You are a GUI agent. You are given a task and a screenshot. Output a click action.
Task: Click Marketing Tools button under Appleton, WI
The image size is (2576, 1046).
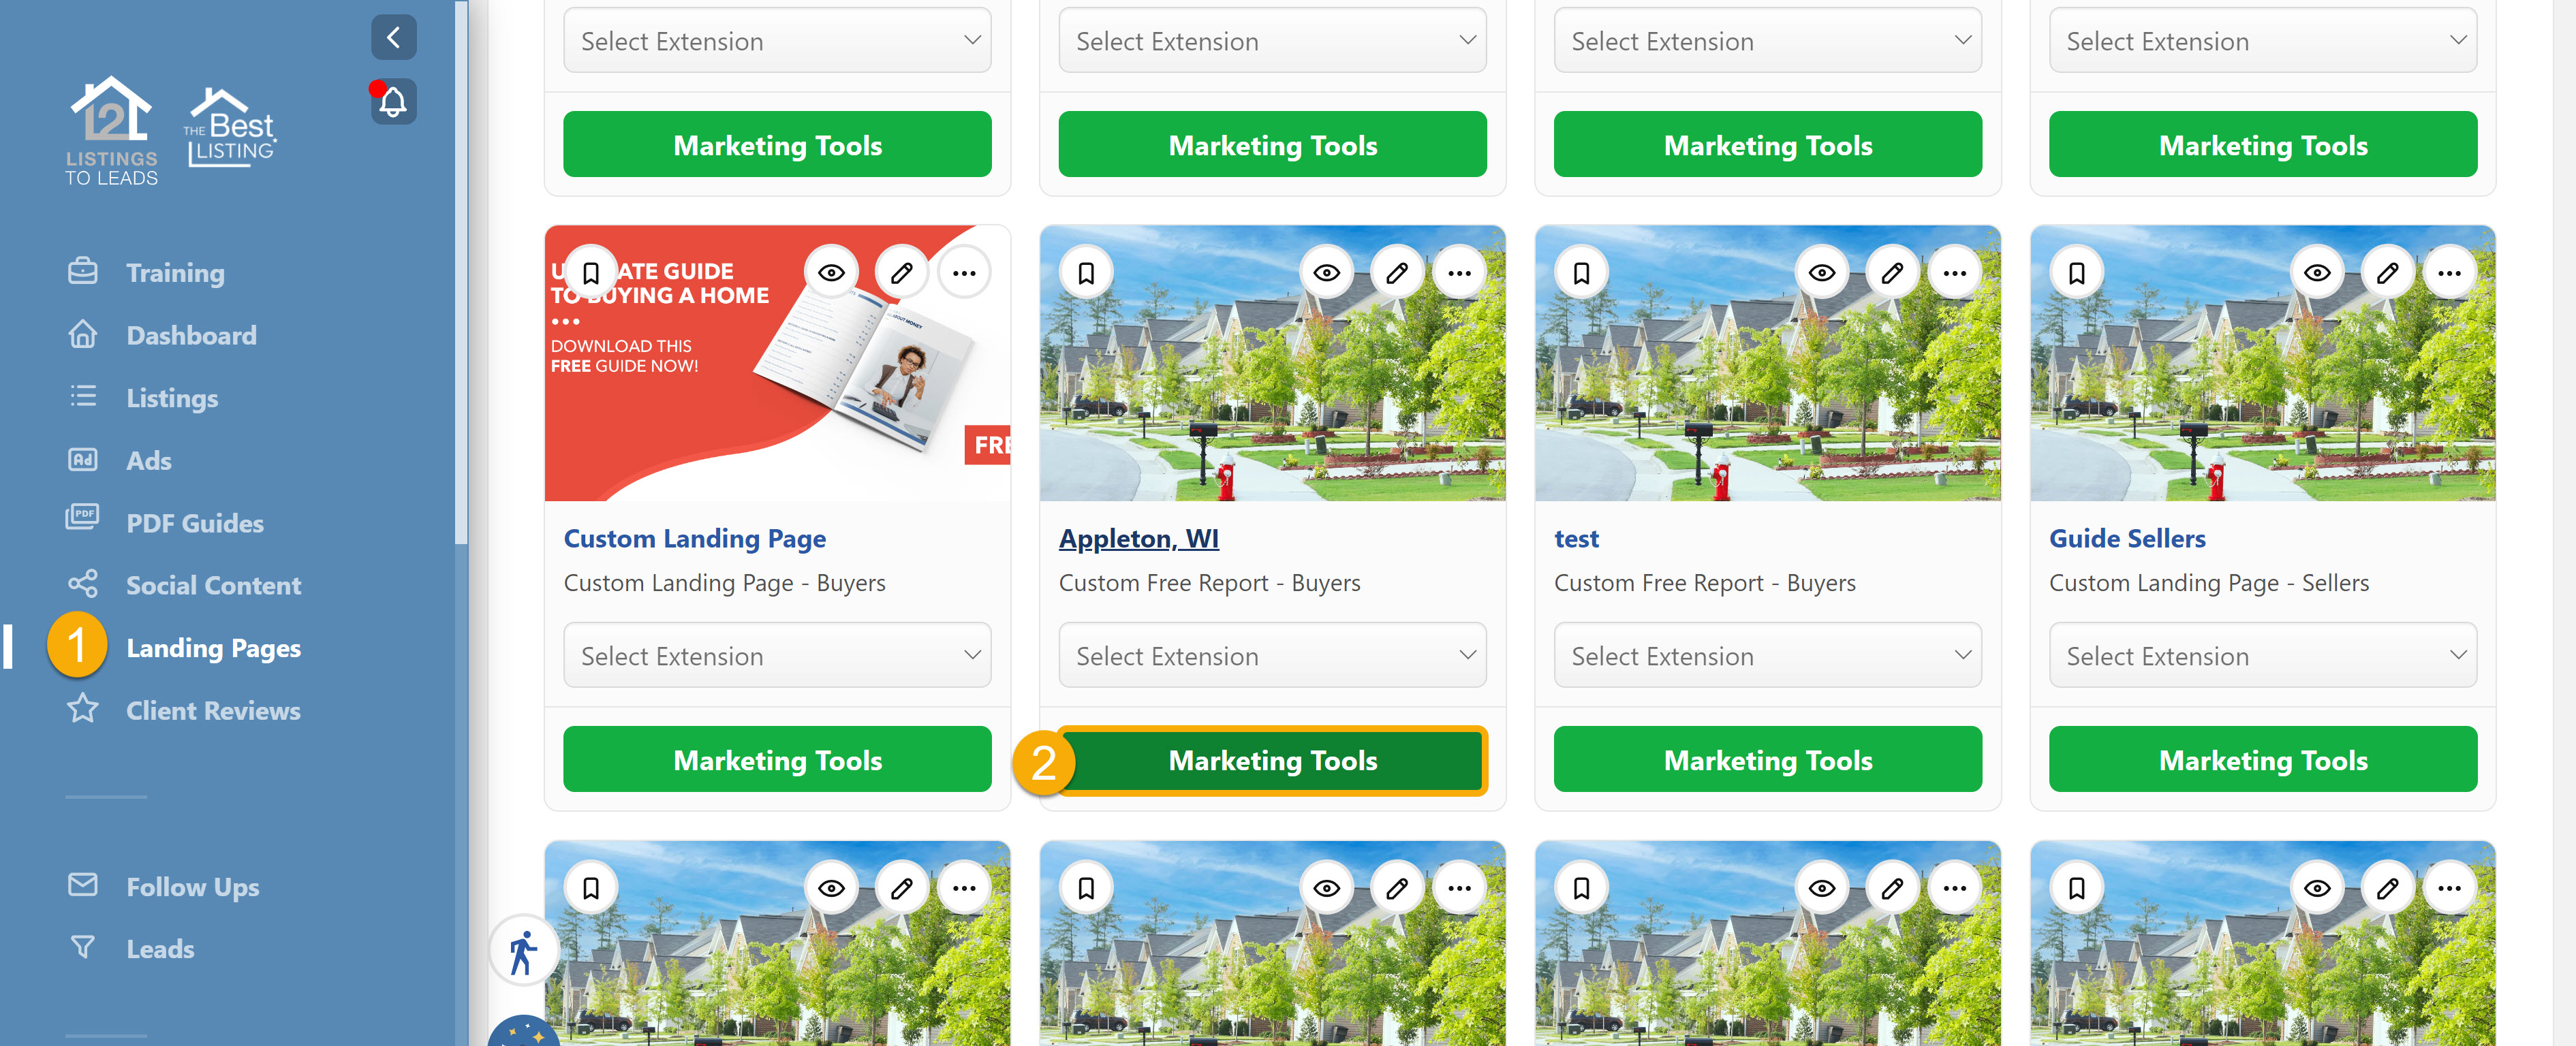coord(1272,760)
